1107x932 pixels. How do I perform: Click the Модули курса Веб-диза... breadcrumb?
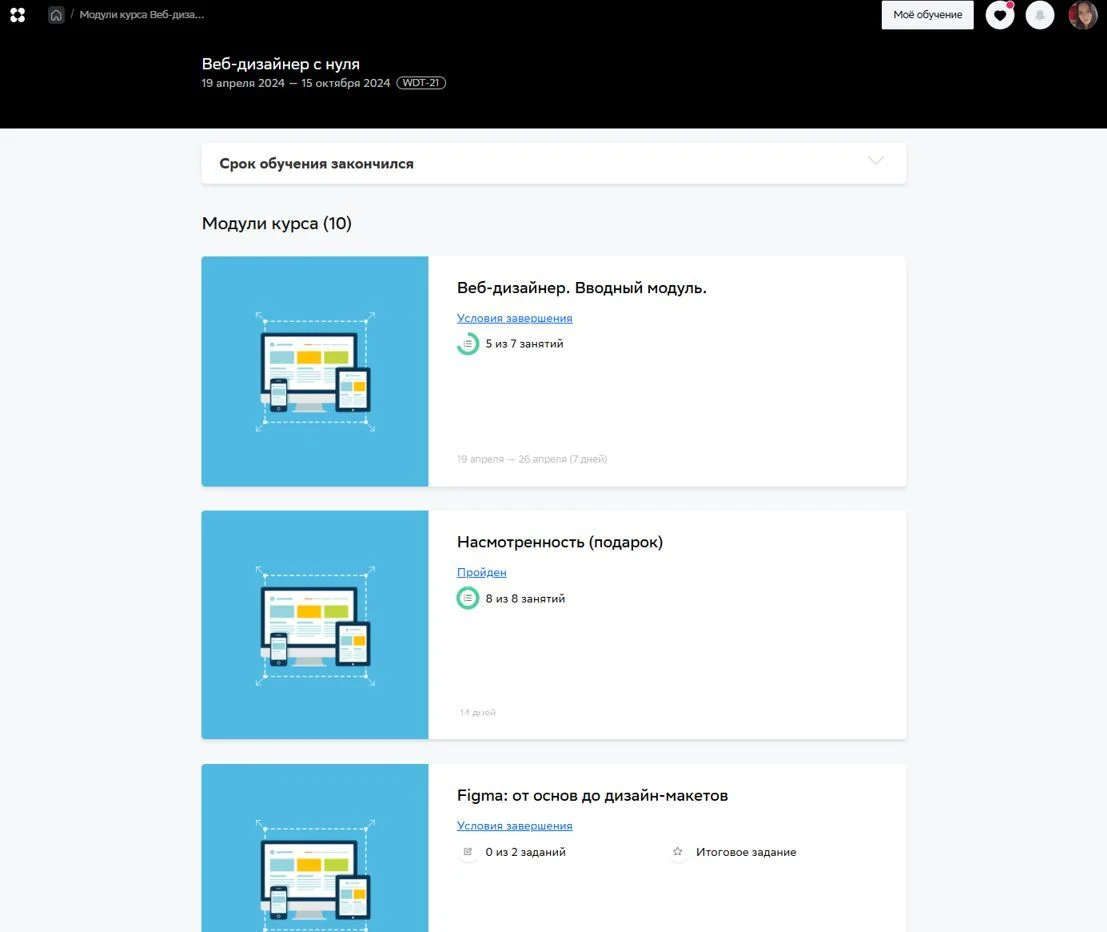click(142, 15)
